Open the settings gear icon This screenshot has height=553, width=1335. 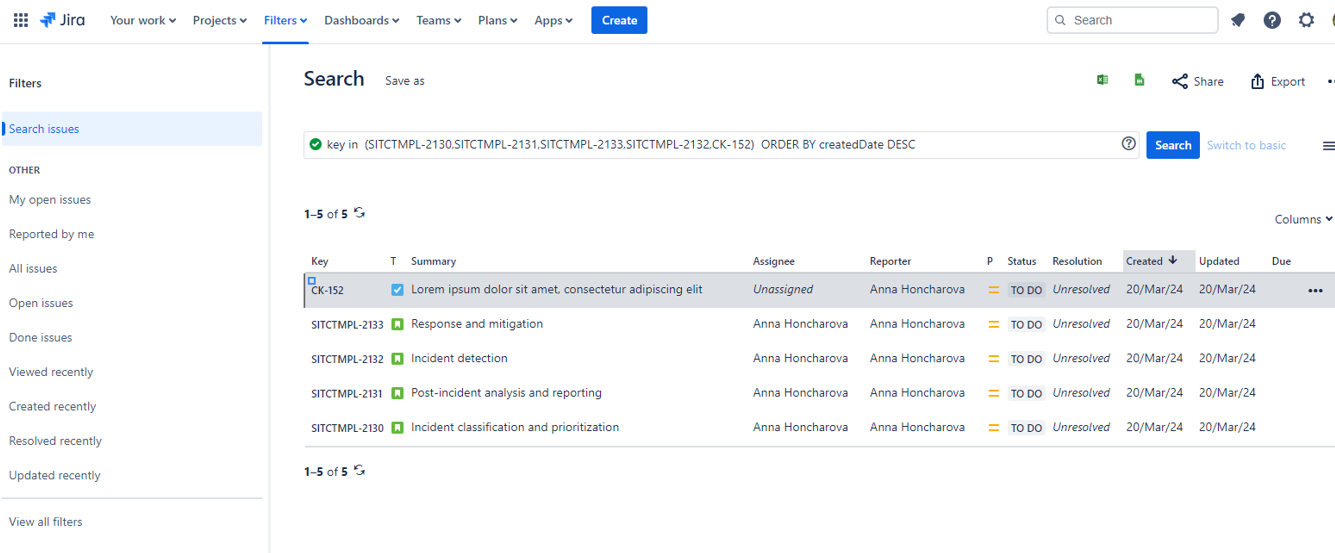pos(1306,20)
